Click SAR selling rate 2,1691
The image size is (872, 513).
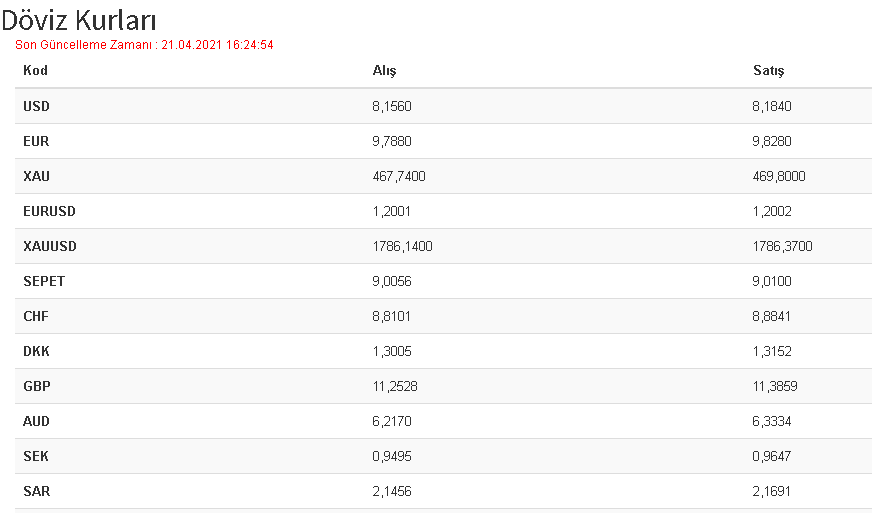[771, 492]
